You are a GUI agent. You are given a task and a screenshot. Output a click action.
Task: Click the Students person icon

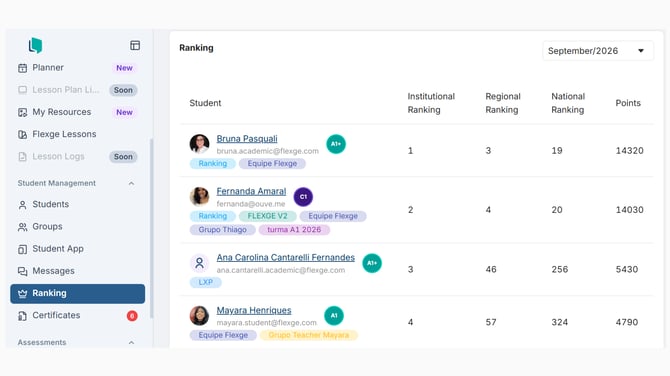[23, 205]
